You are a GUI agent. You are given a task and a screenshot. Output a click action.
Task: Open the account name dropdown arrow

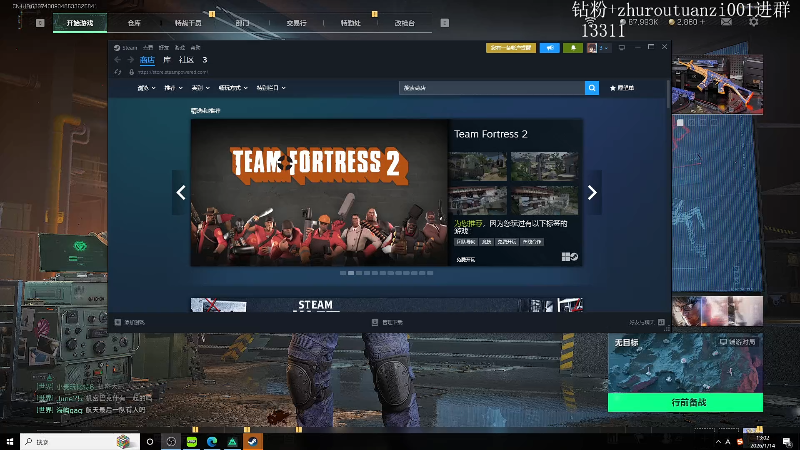click(604, 48)
